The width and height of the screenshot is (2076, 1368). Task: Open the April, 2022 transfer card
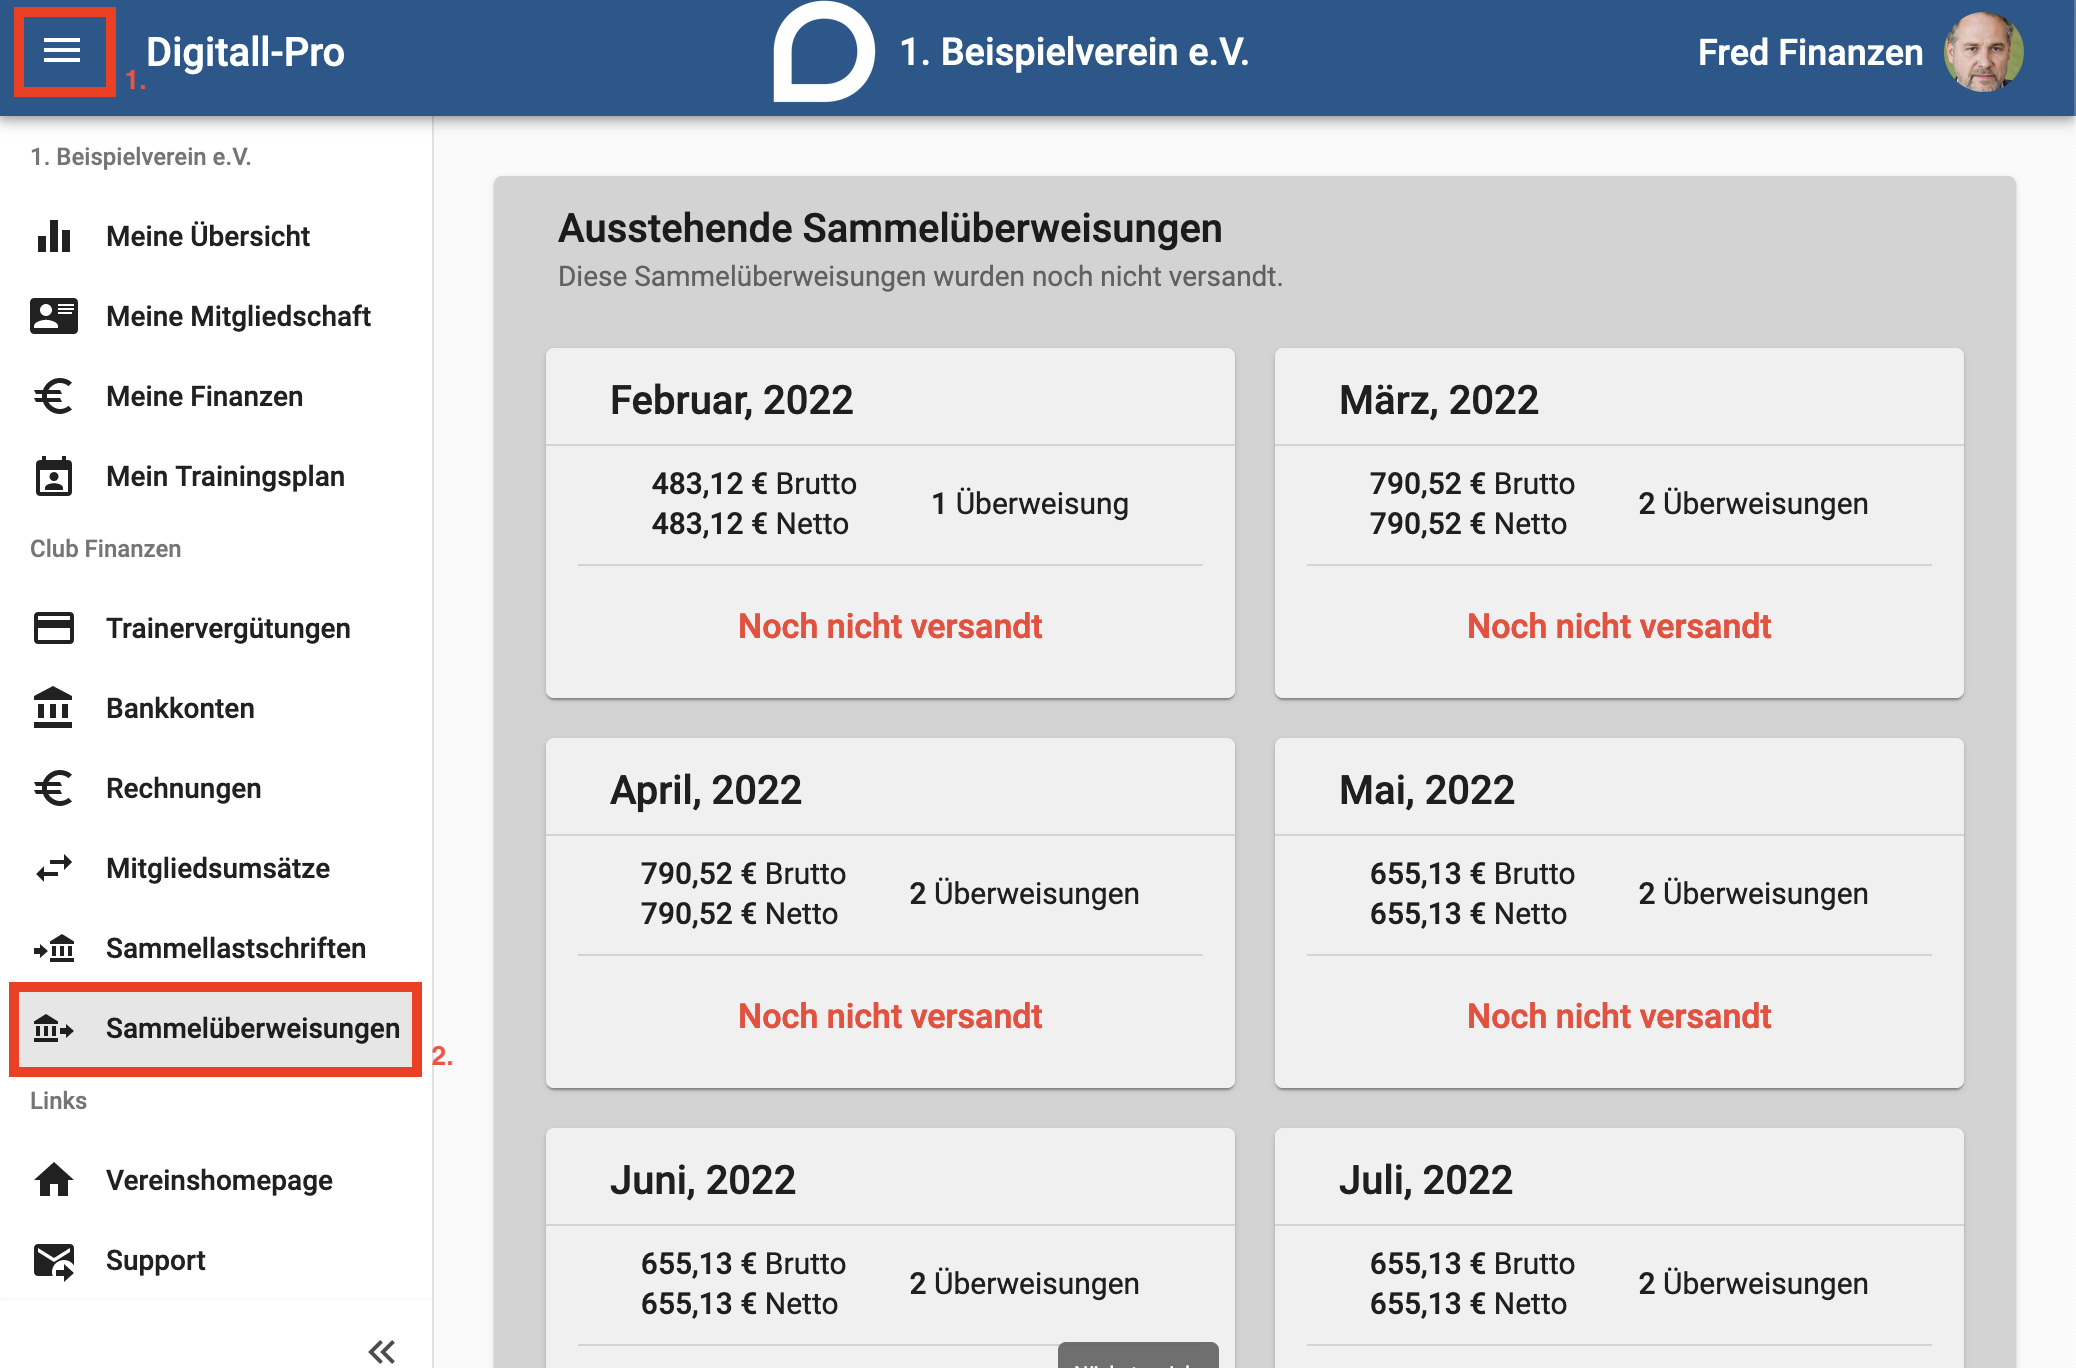(890, 913)
